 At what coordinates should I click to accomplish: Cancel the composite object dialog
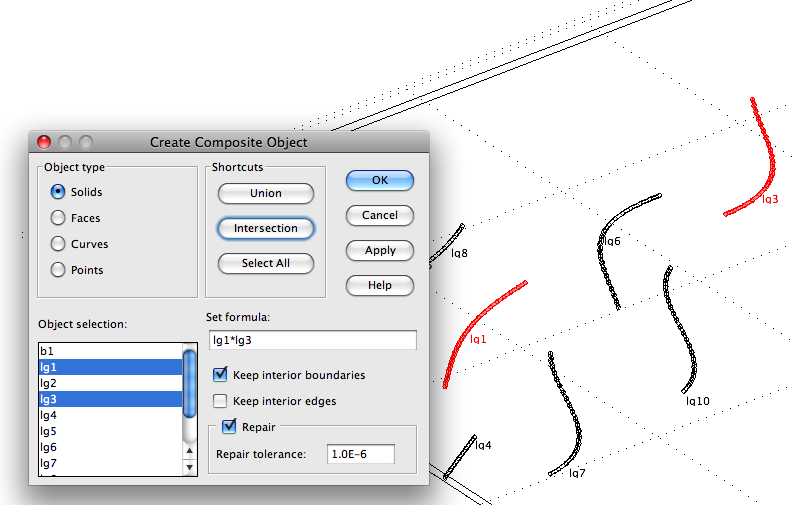(x=379, y=215)
